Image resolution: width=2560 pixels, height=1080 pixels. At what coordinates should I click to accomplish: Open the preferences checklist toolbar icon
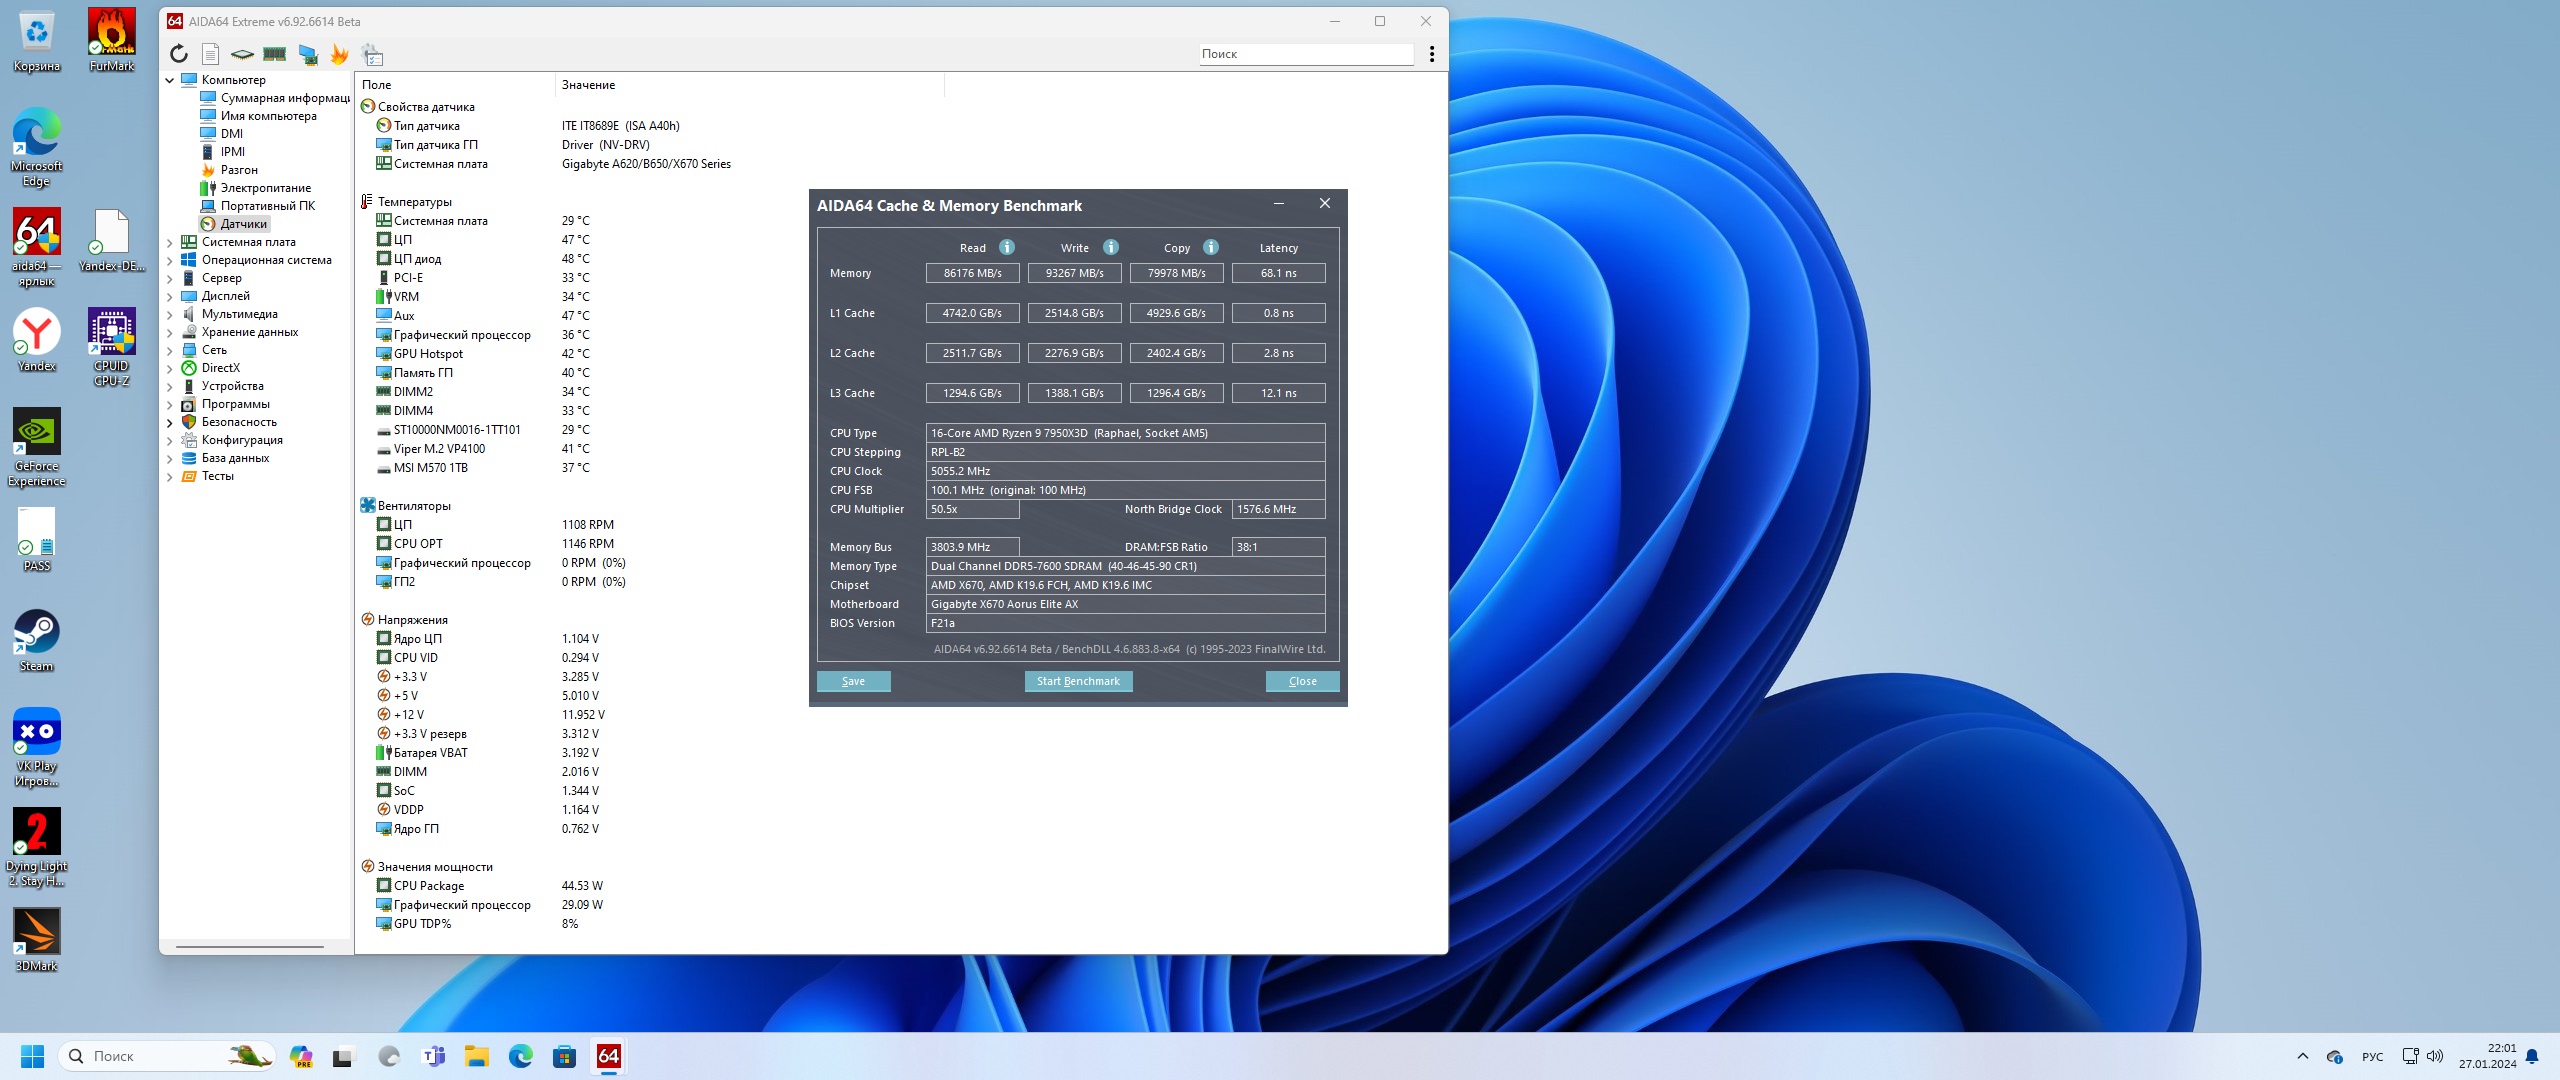tap(373, 55)
